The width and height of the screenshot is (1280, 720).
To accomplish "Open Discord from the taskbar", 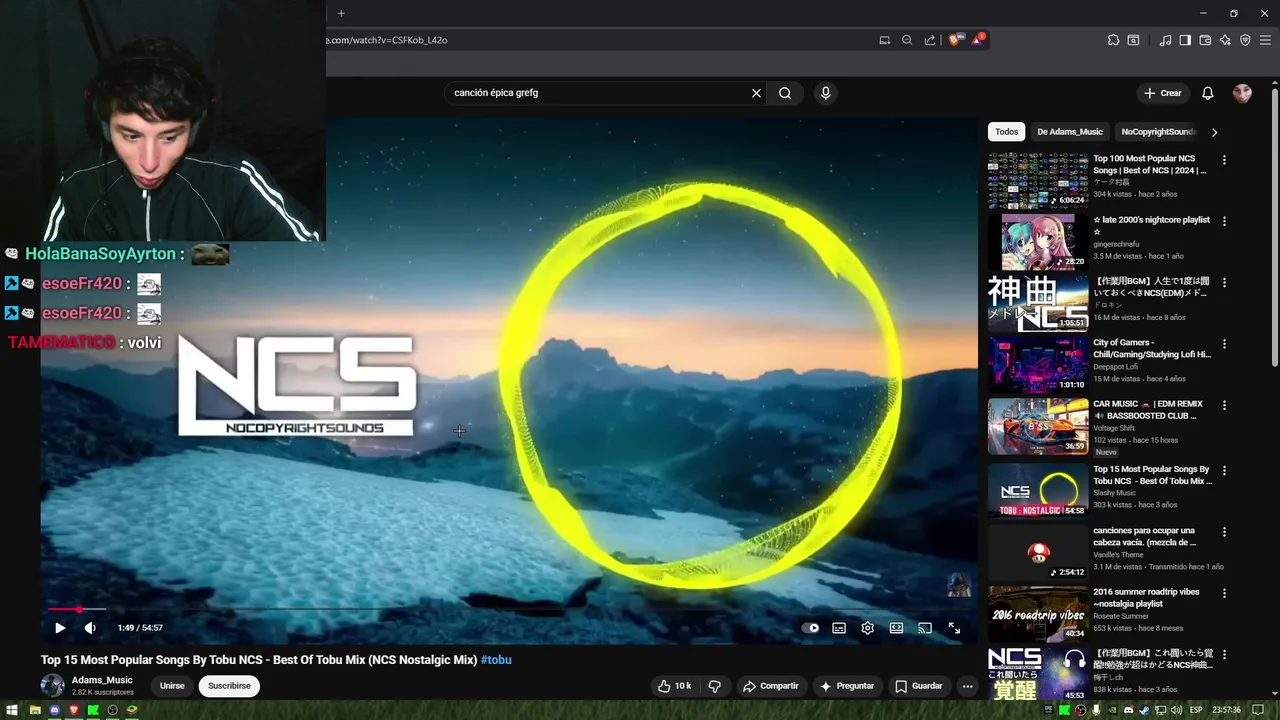I will (x=54, y=710).
